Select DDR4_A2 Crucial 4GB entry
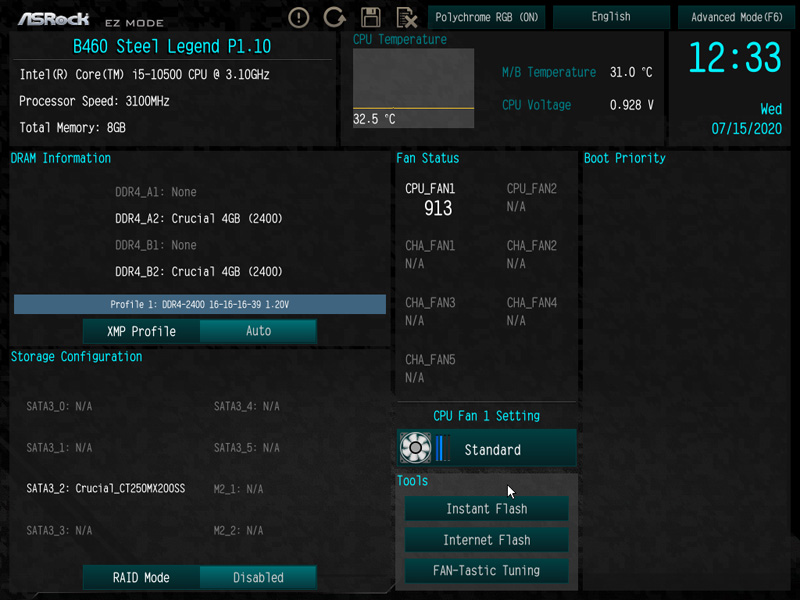The height and width of the screenshot is (600, 800). 198,219
